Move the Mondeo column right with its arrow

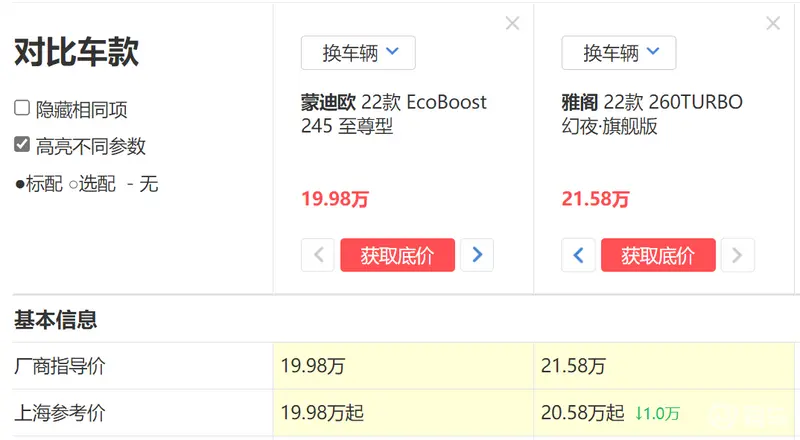(477, 255)
